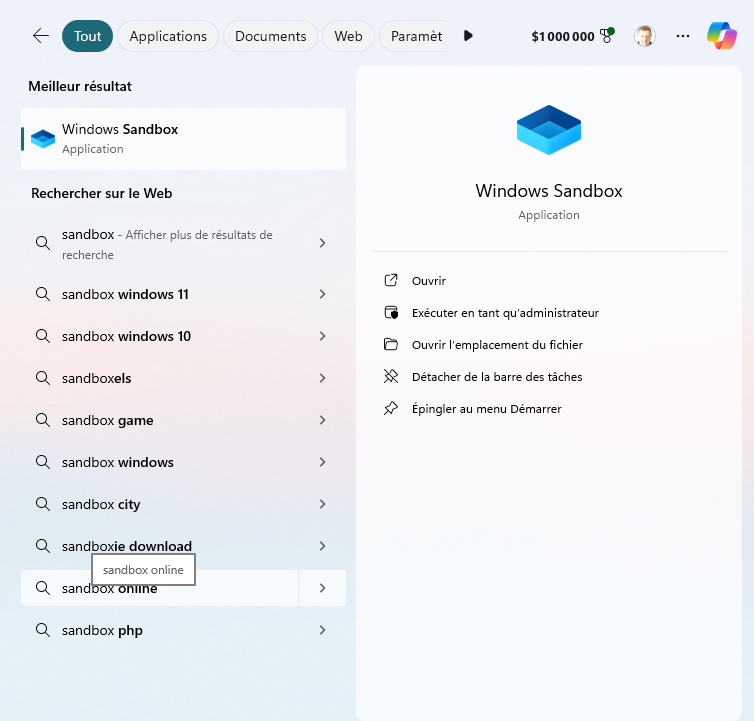Viewport: 754px width, 721px height.
Task: Expand chevron for sandbox windows 10
Action: click(323, 336)
